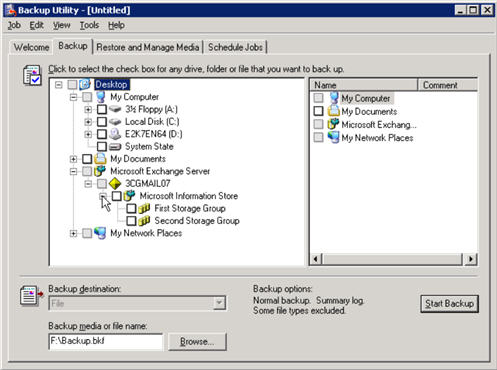Image resolution: width=497 pixels, height=370 pixels.
Task: Check the Desktop checkbox in tree
Action: click(x=72, y=85)
